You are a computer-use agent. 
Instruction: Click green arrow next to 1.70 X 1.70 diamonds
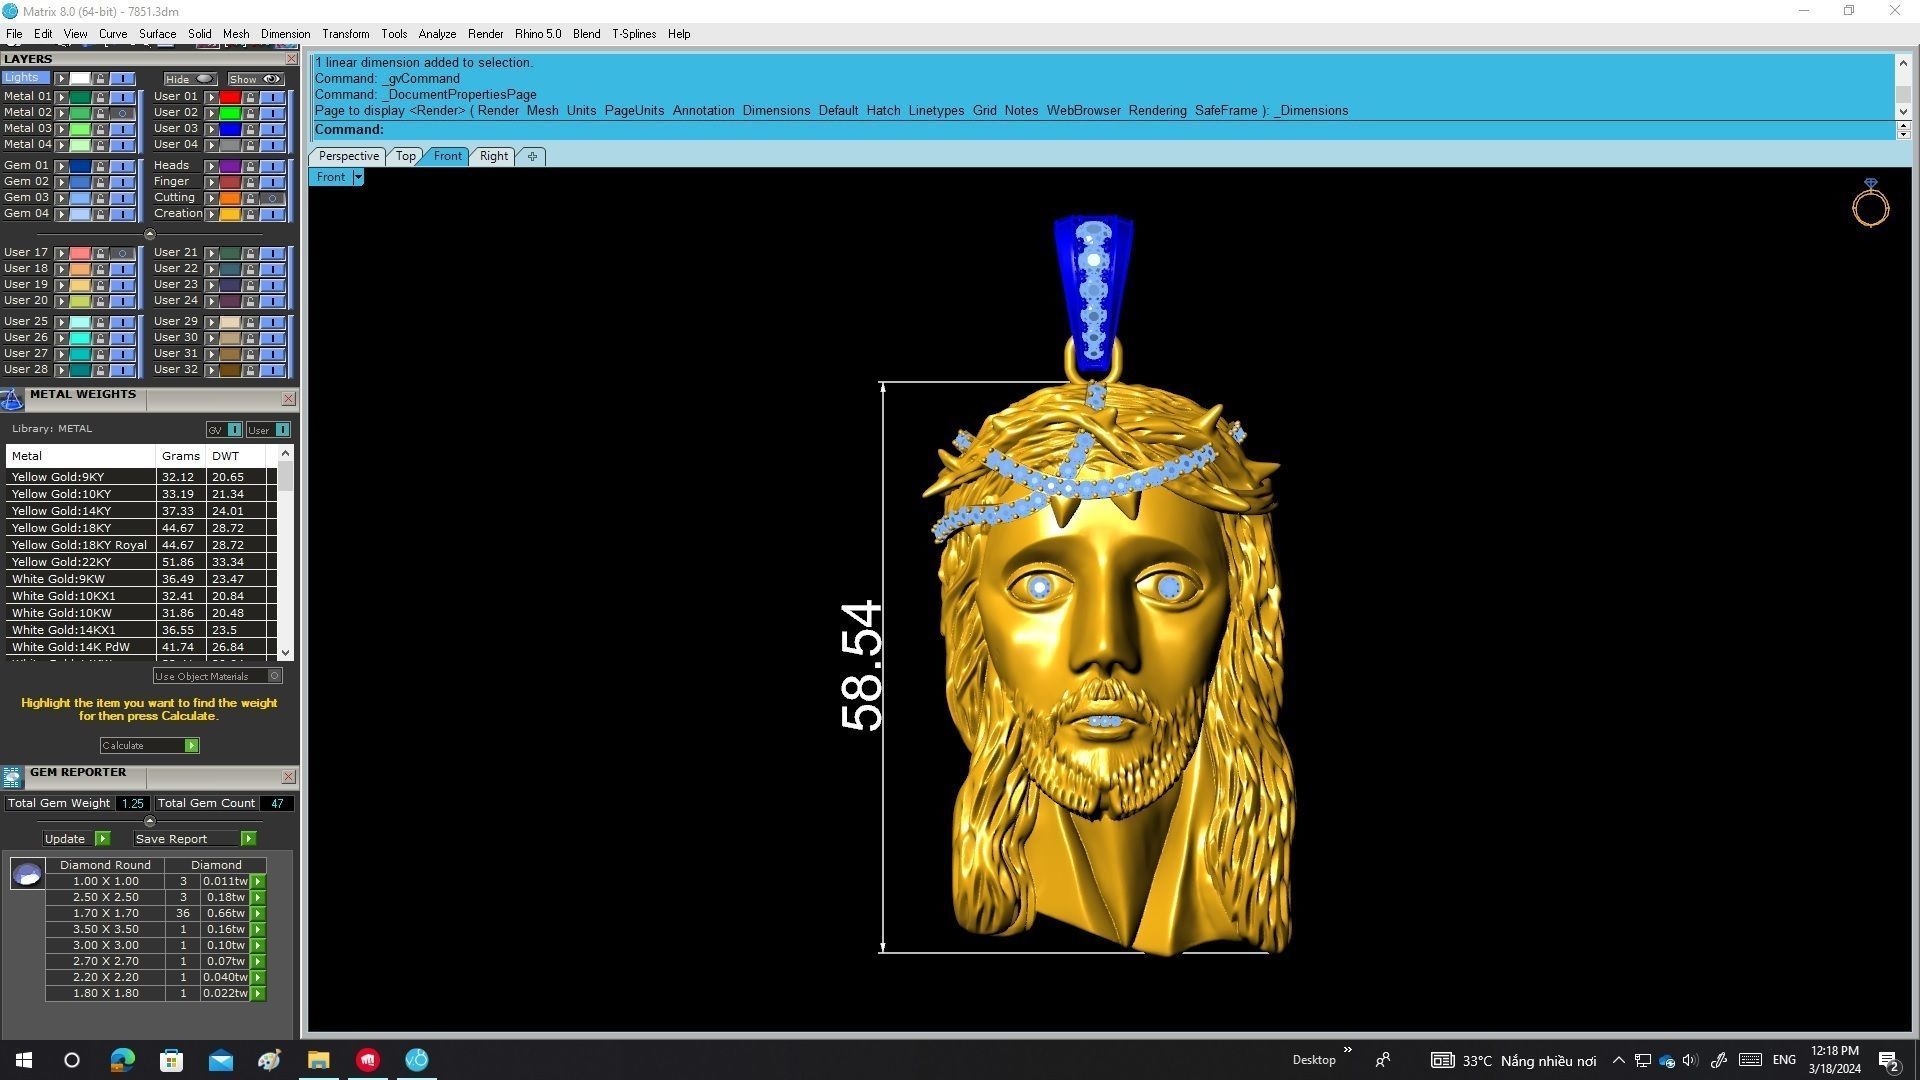(258, 913)
